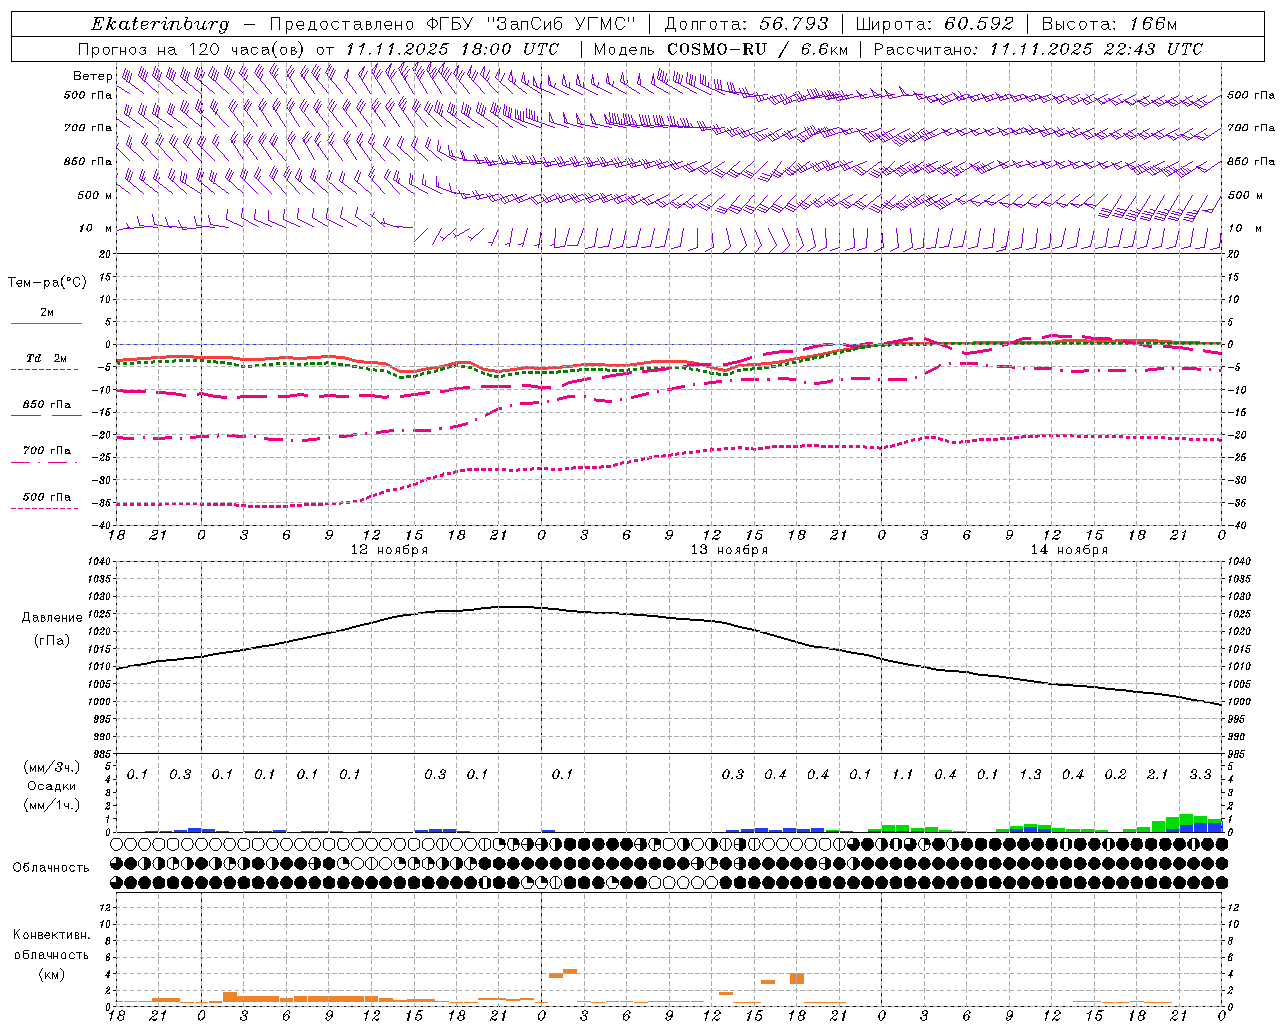The height and width of the screenshot is (1024, 1280).
Task: Click the '1.3' precipitation value
Action: click(1030, 775)
